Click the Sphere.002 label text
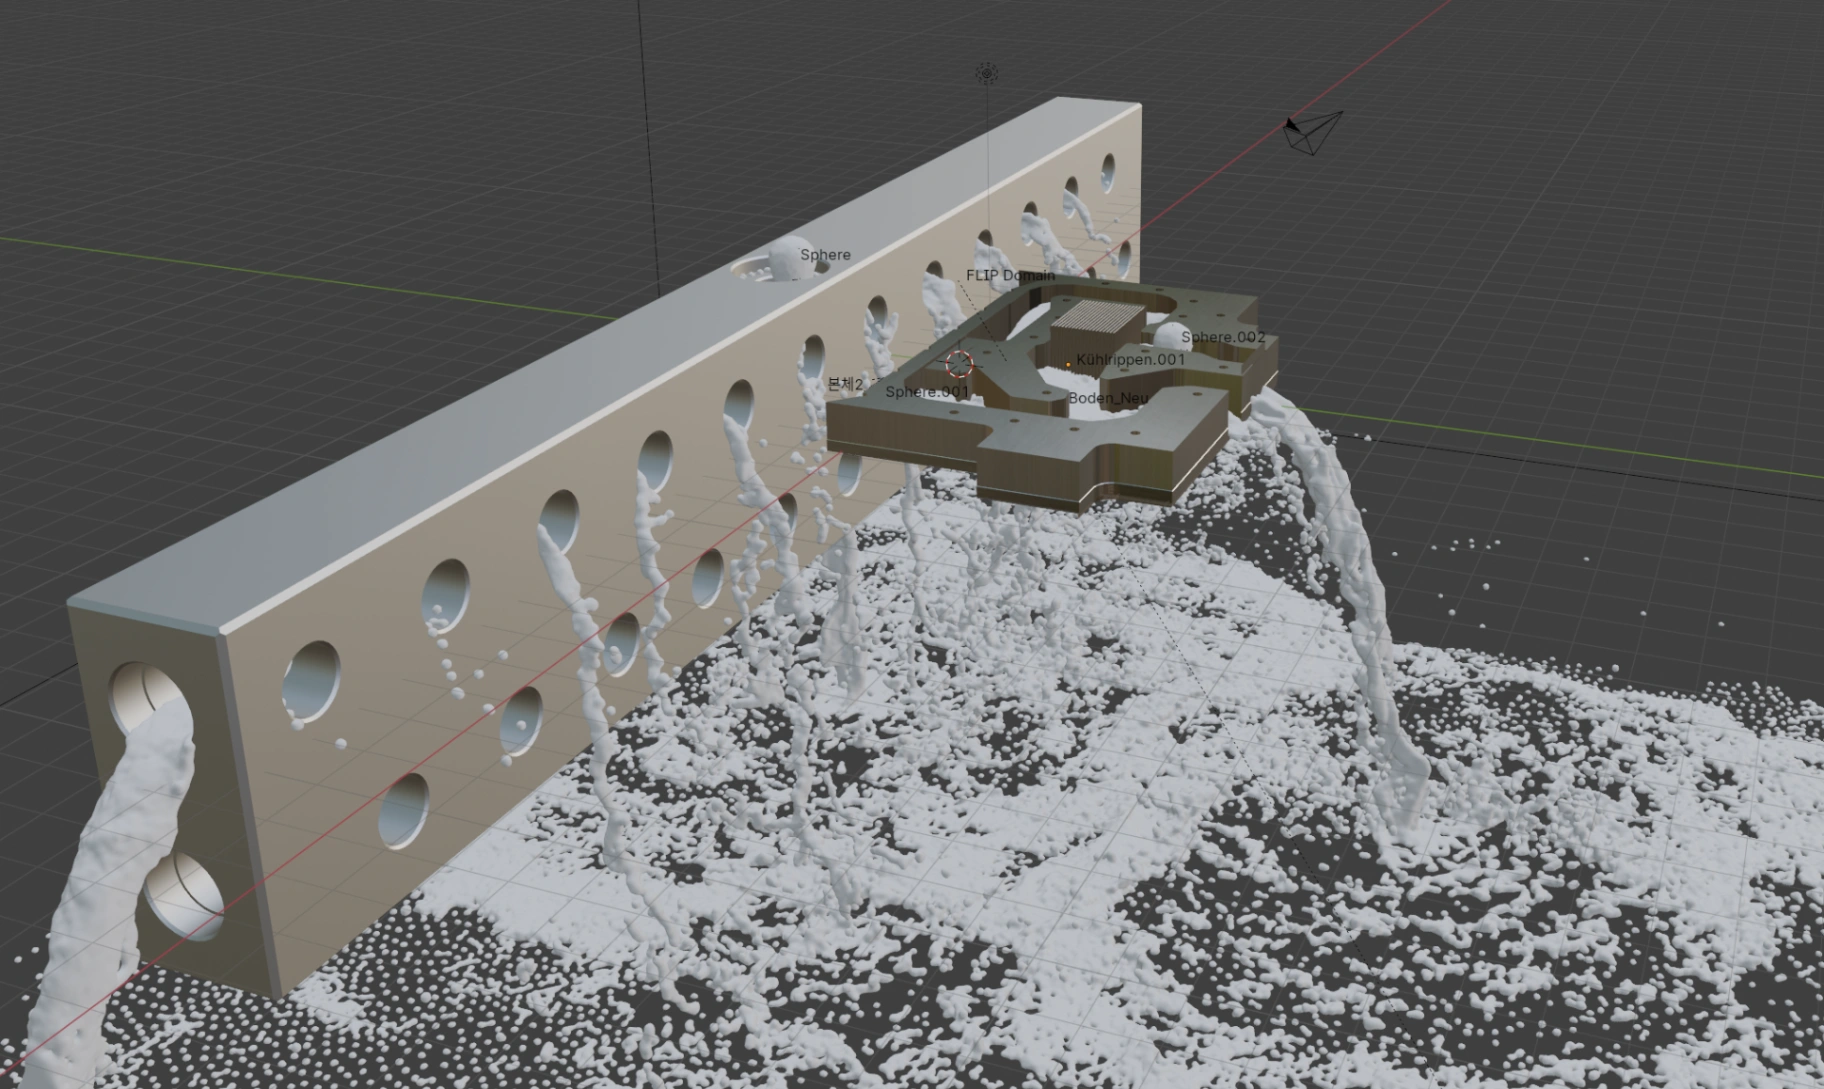 pos(1223,337)
